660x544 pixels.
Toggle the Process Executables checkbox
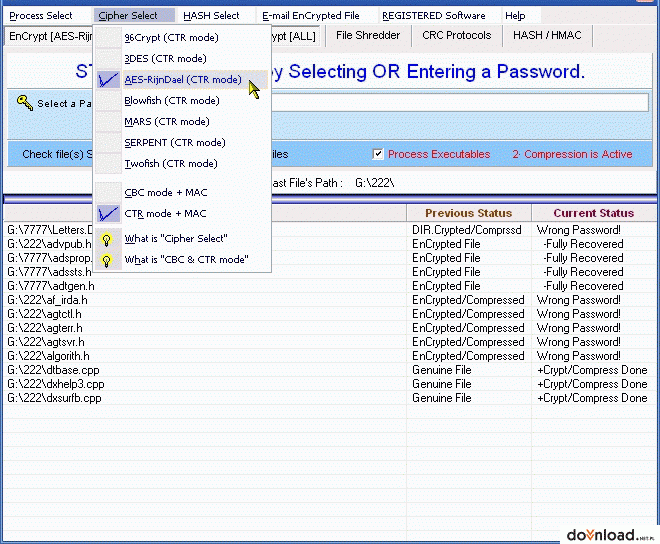point(378,154)
